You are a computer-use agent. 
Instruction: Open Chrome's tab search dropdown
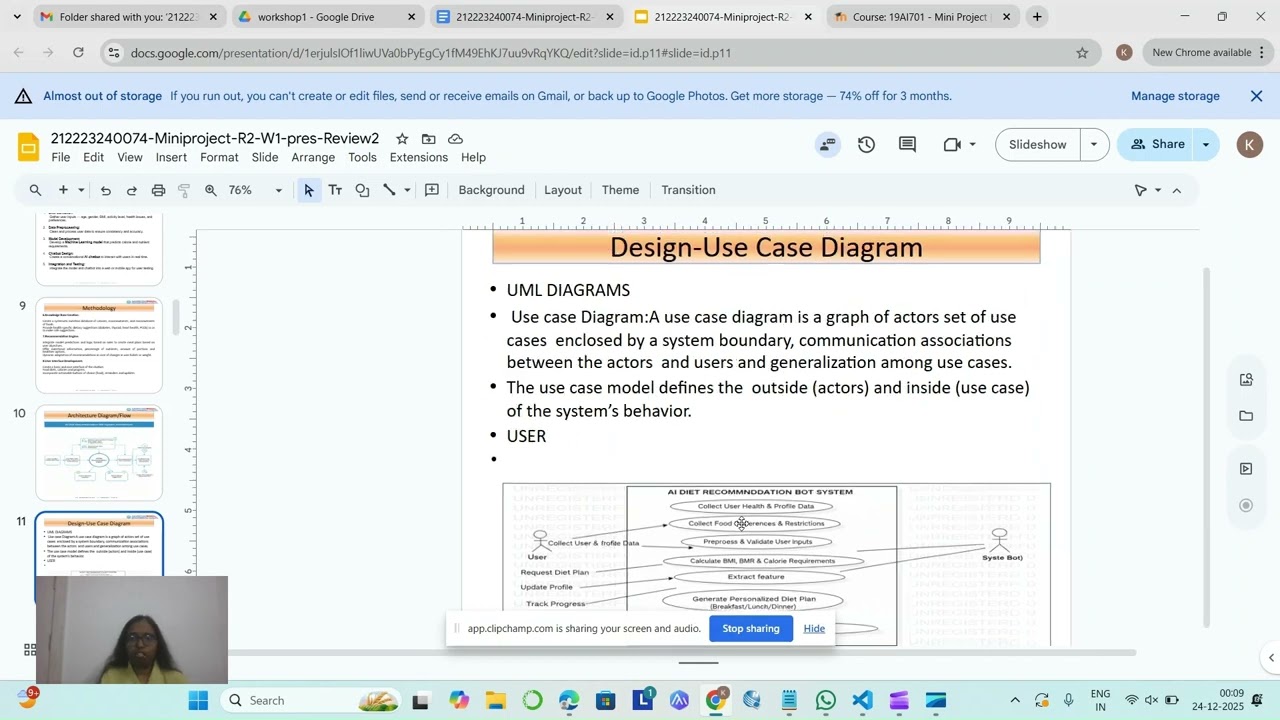[17, 17]
